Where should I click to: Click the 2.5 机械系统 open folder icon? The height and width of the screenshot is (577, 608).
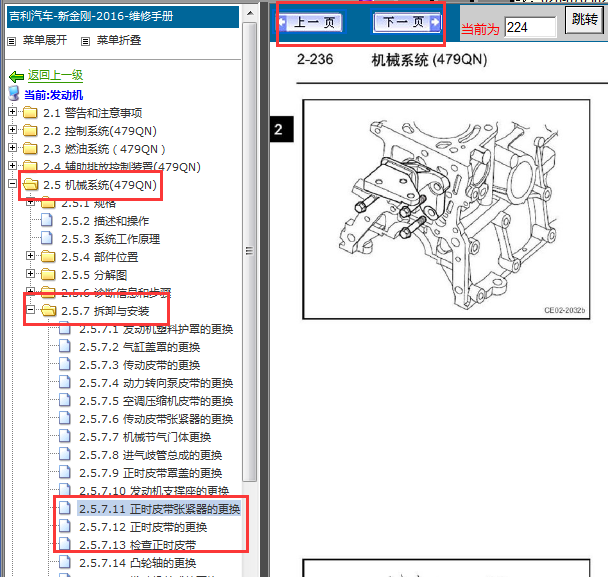(31, 185)
